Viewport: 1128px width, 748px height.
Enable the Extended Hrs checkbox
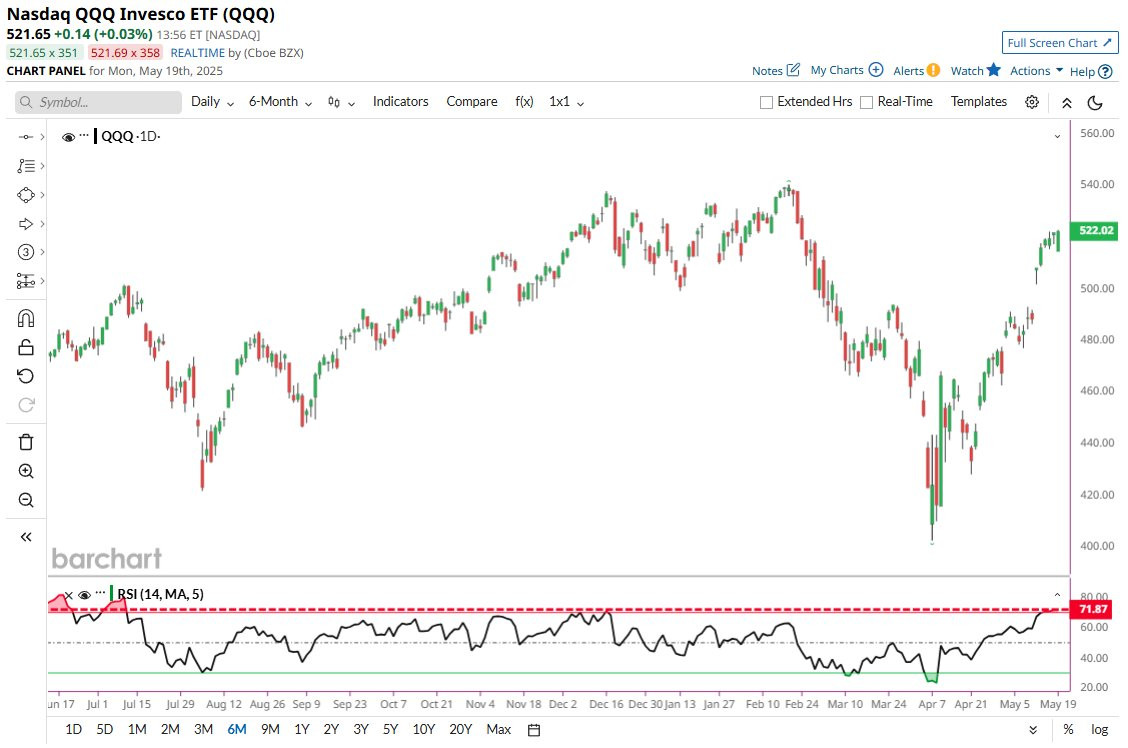tap(766, 102)
